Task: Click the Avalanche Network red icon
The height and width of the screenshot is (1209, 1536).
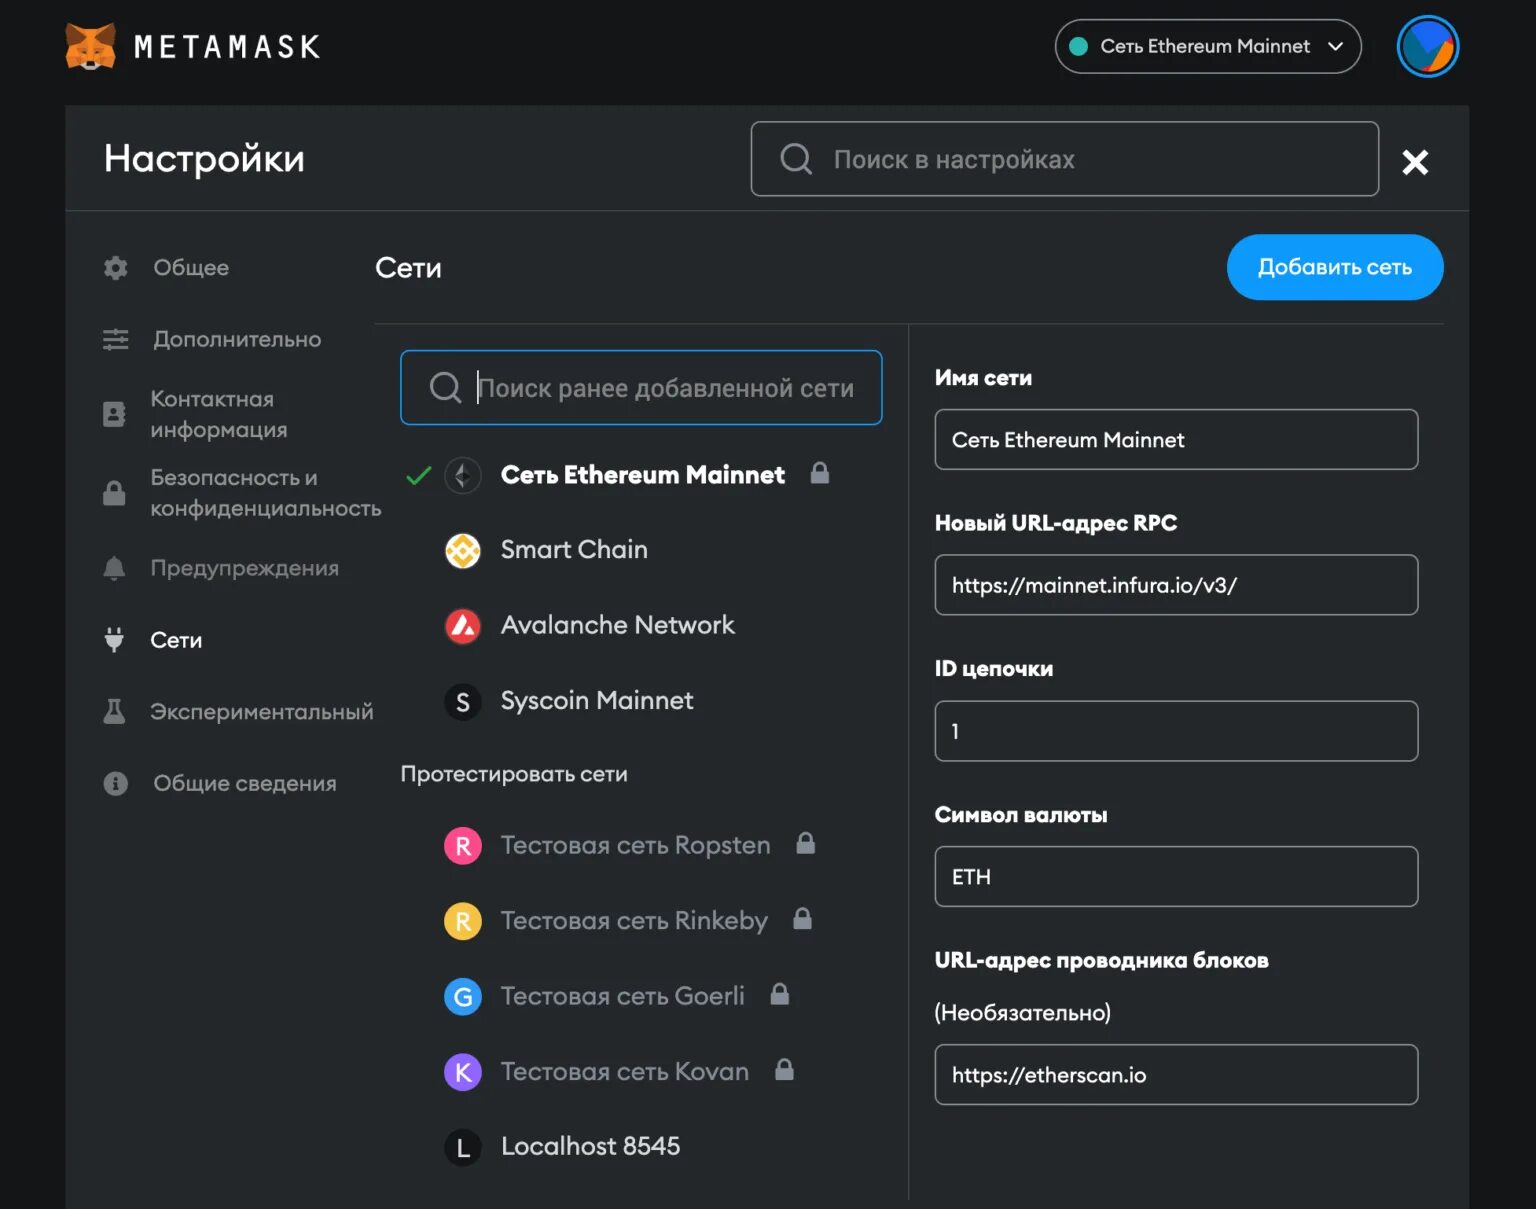Action: click(462, 626)
